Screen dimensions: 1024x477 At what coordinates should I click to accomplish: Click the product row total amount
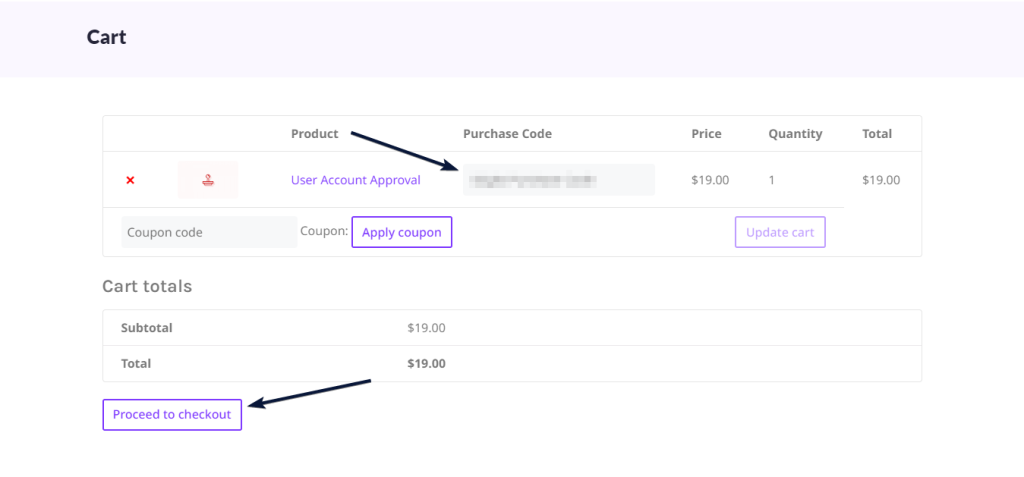pos(881,181)
